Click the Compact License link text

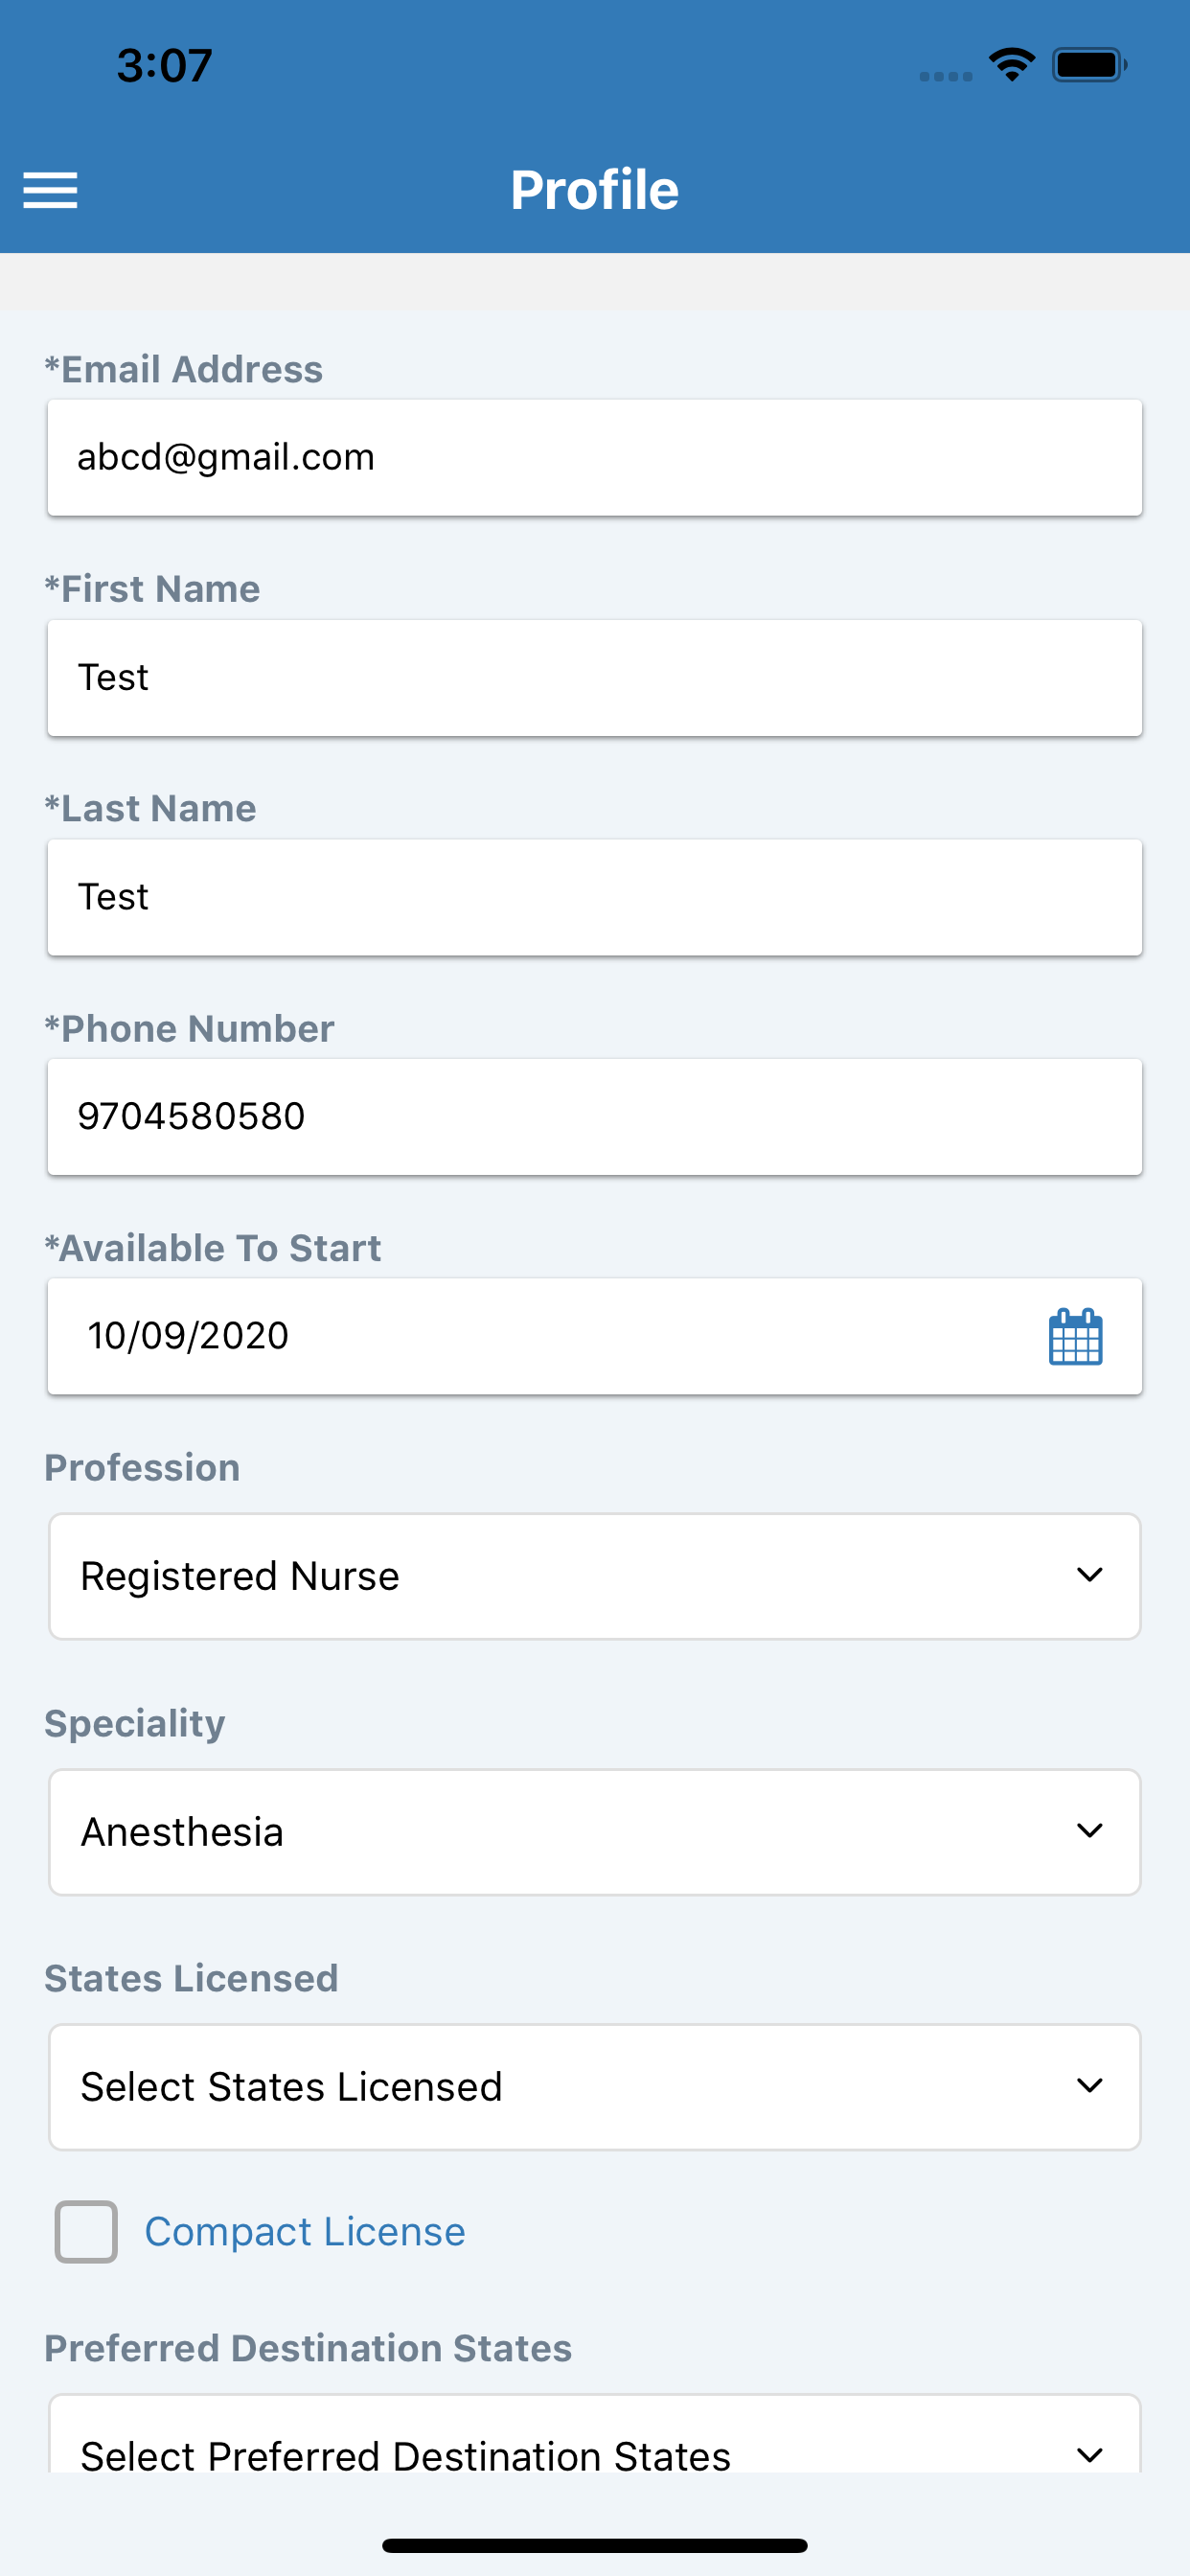tap(305, 2232)
